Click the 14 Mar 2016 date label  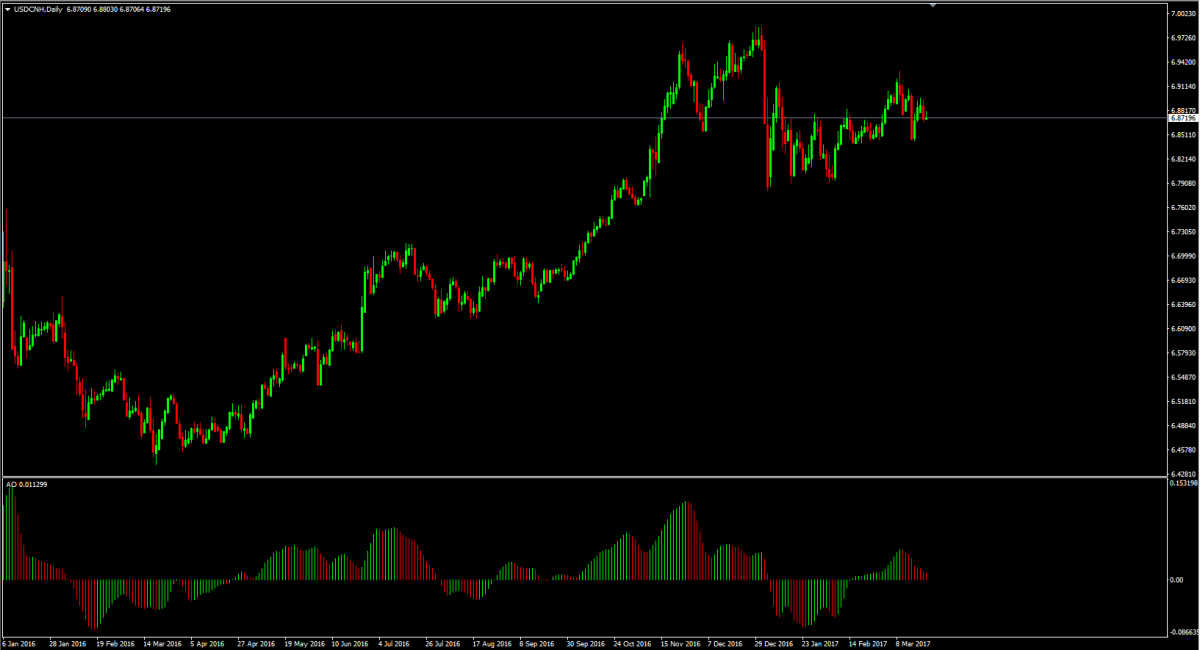pos(162,644)
